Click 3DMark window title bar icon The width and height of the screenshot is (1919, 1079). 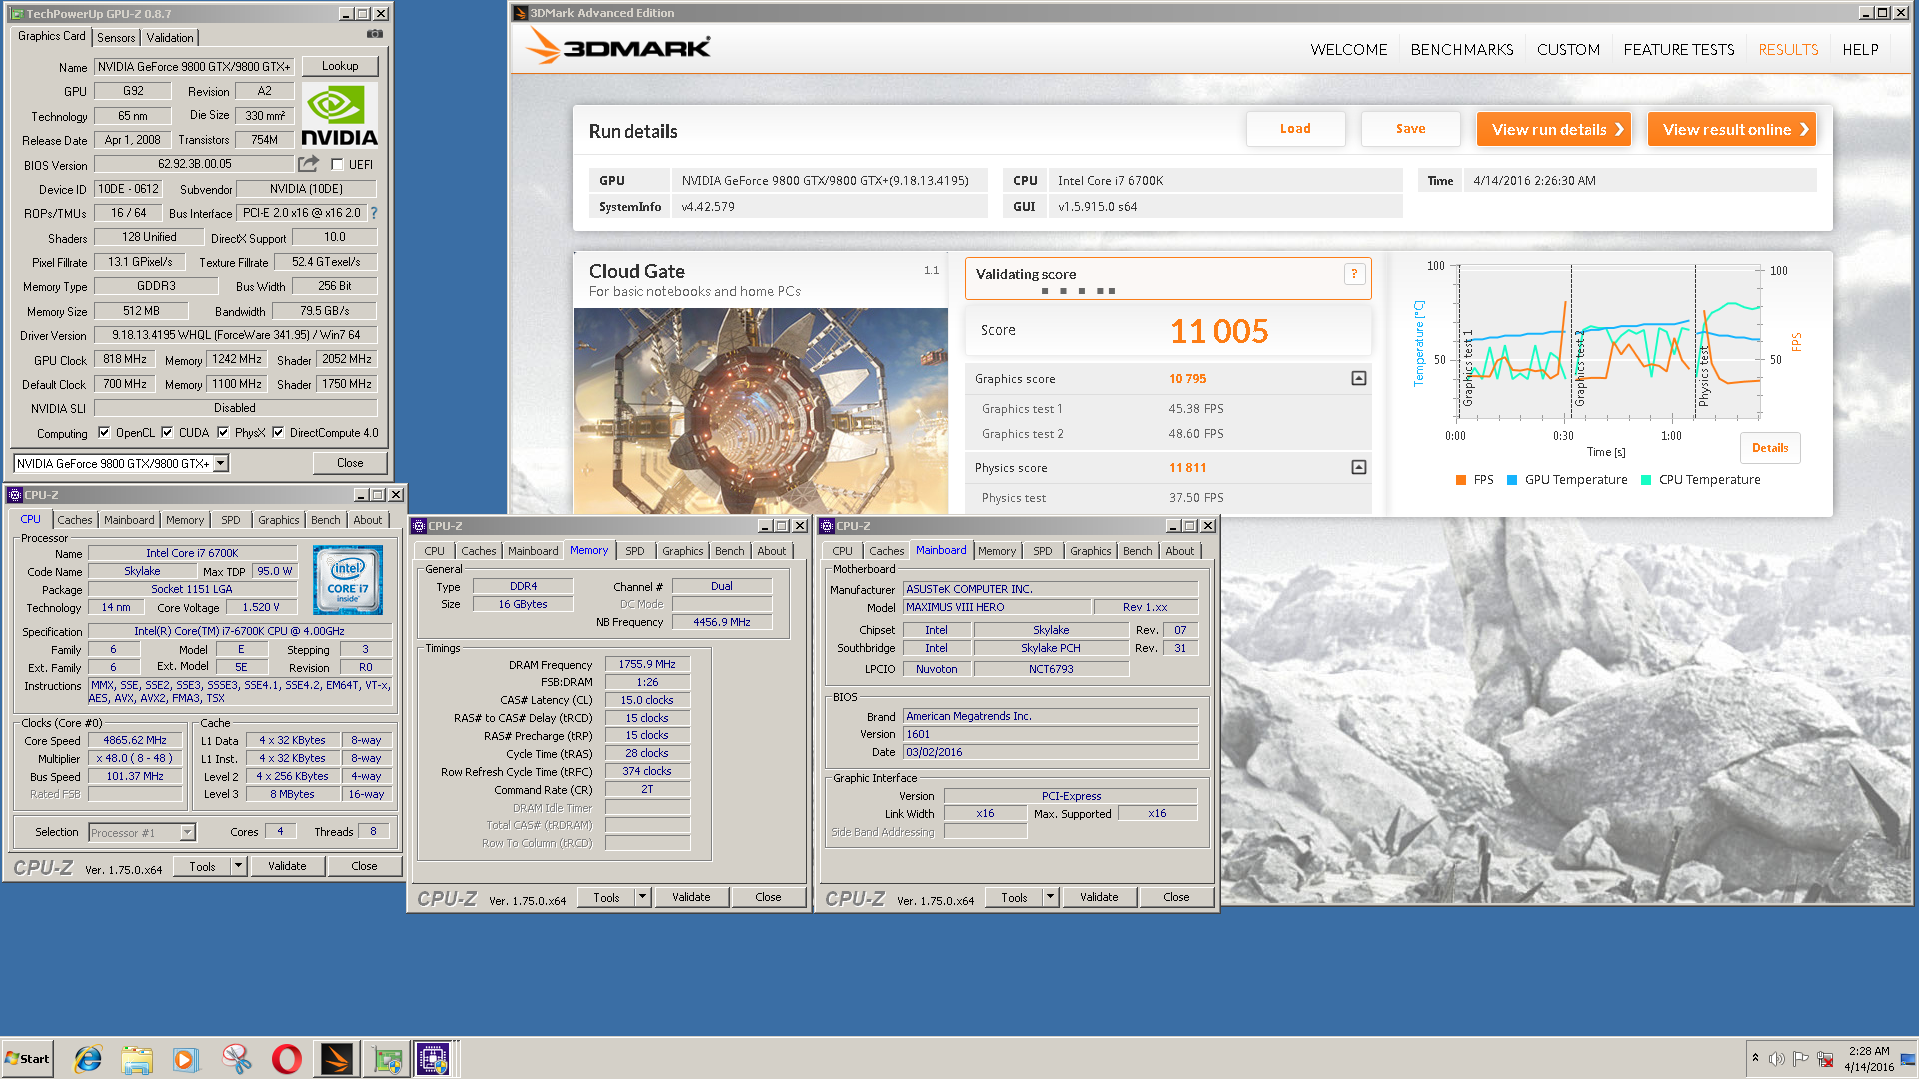(520, 13)
